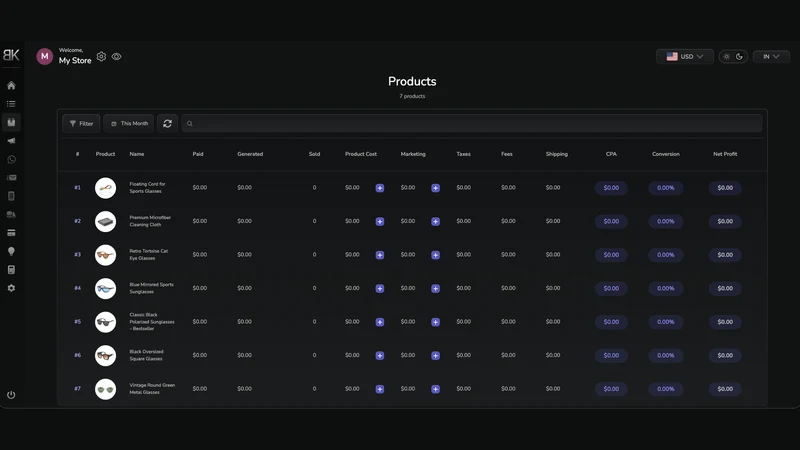Viewport: 800px width, 450px height.
Task: Open Black Oversized Square Glasses thumbnail
Action: tap(106, 356)
